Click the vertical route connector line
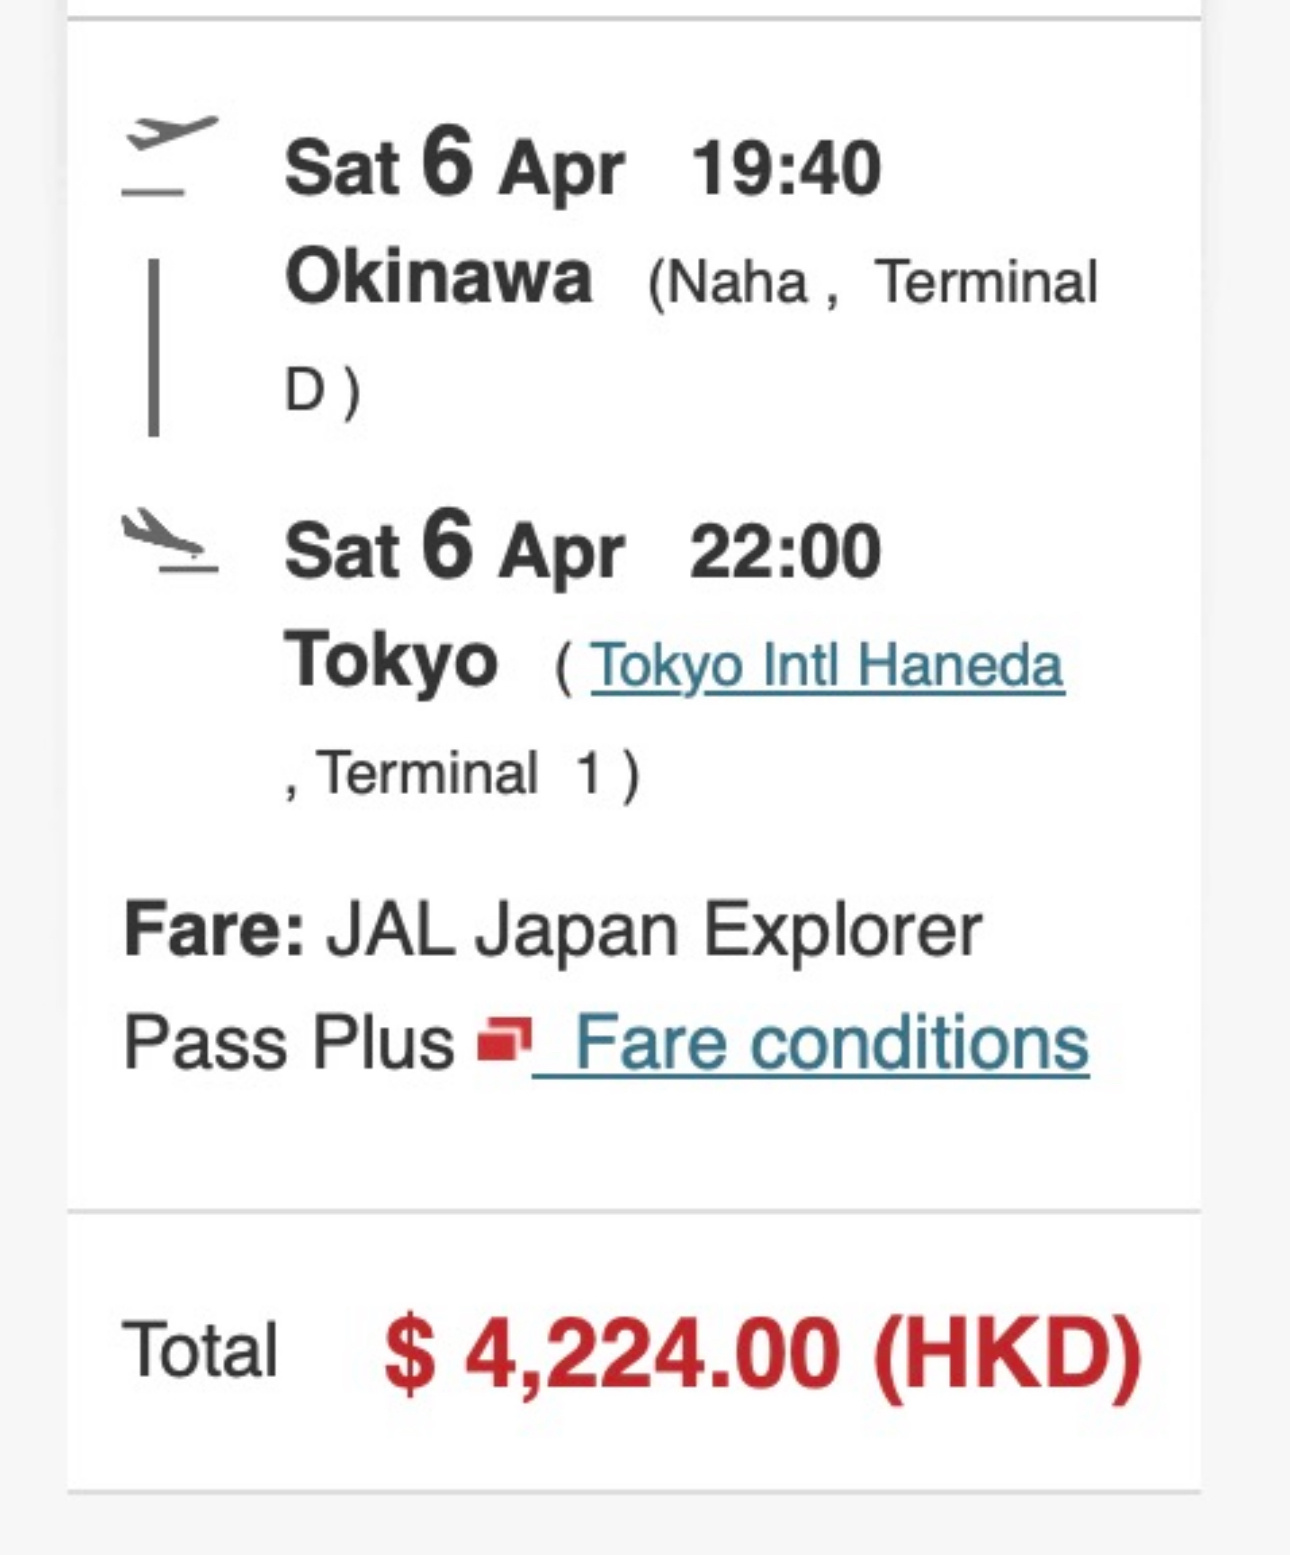Screen dimensions: 1290x1555 pos(153,347)
